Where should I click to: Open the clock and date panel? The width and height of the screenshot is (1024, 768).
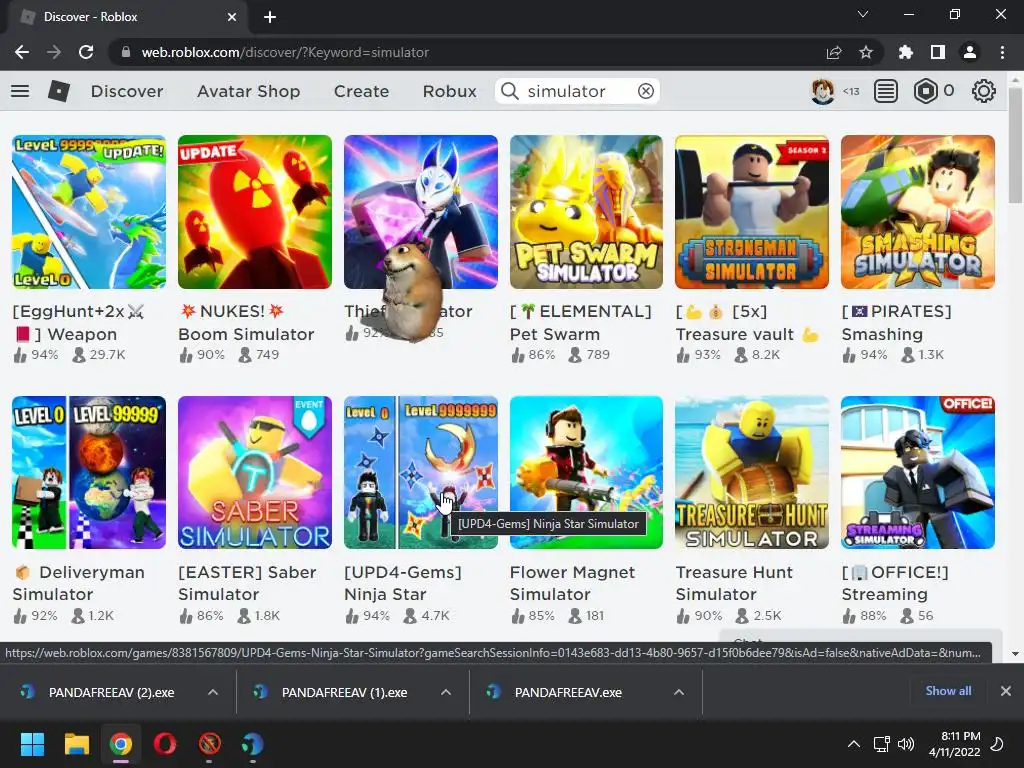[x=955, y=744]
